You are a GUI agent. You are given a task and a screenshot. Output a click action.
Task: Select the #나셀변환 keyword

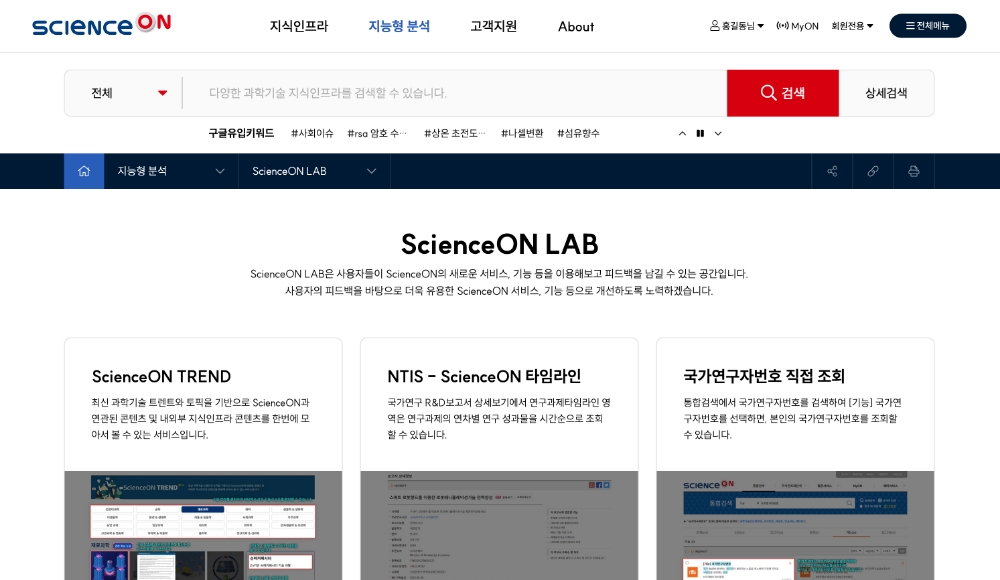tap(522, 133)
